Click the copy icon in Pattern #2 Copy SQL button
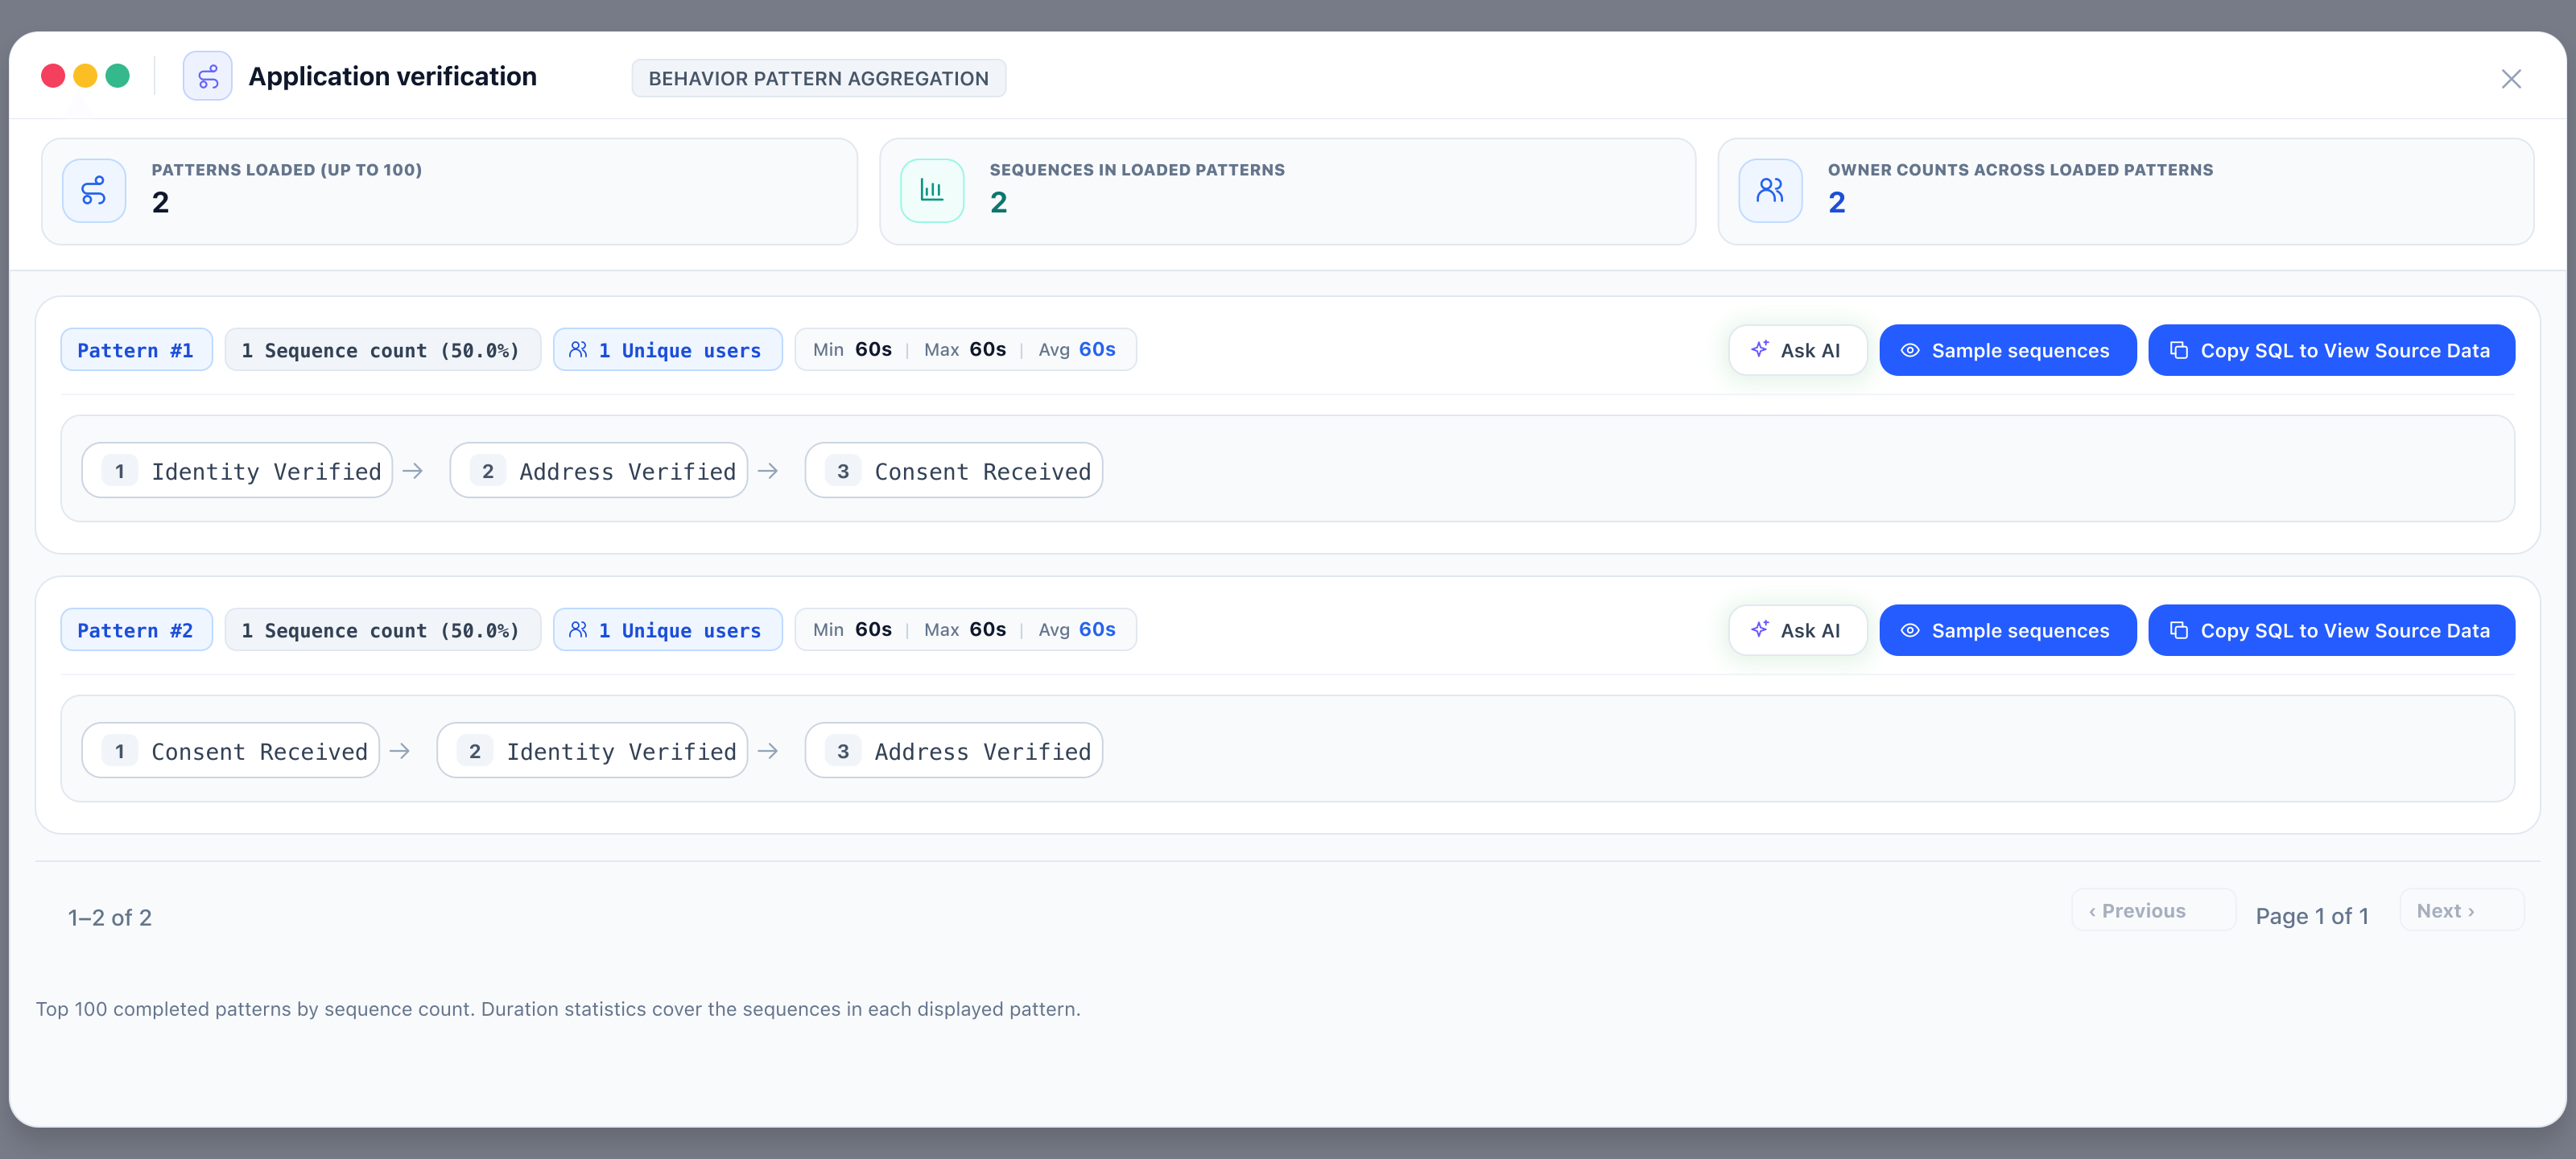The image size is (2576, 1159). pos(2178,630)
